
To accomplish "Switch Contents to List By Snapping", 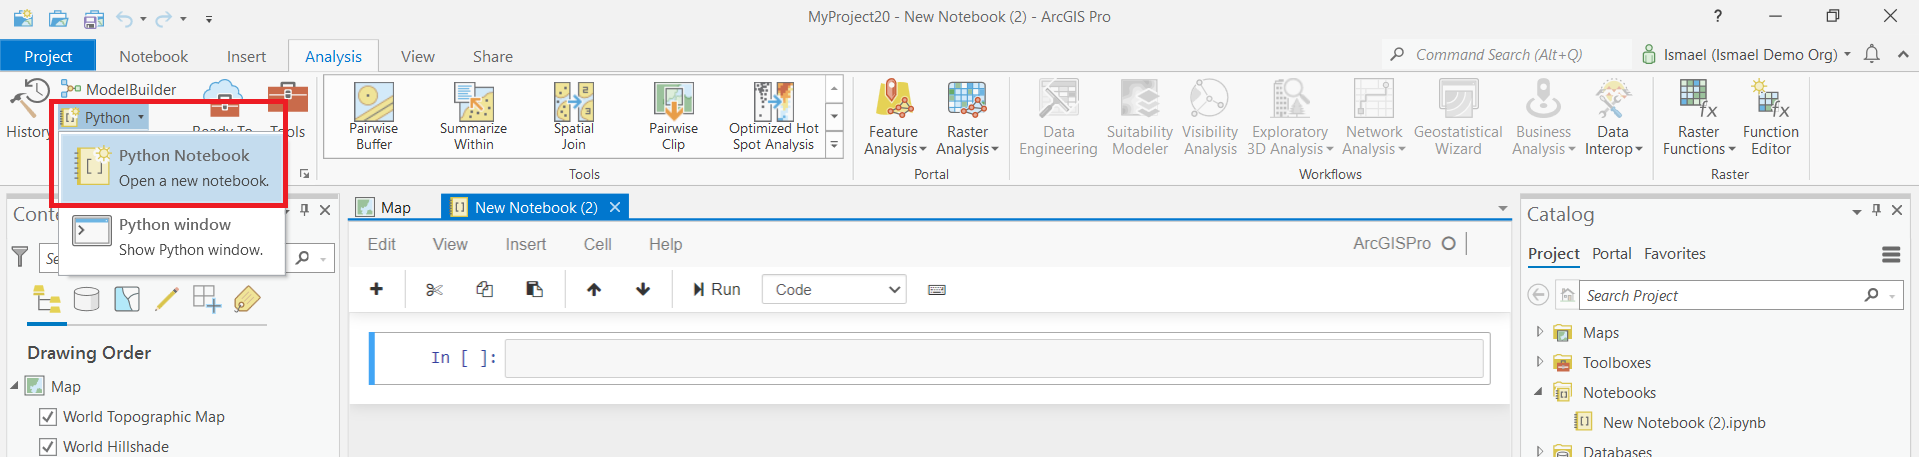I will click(207, 299).
